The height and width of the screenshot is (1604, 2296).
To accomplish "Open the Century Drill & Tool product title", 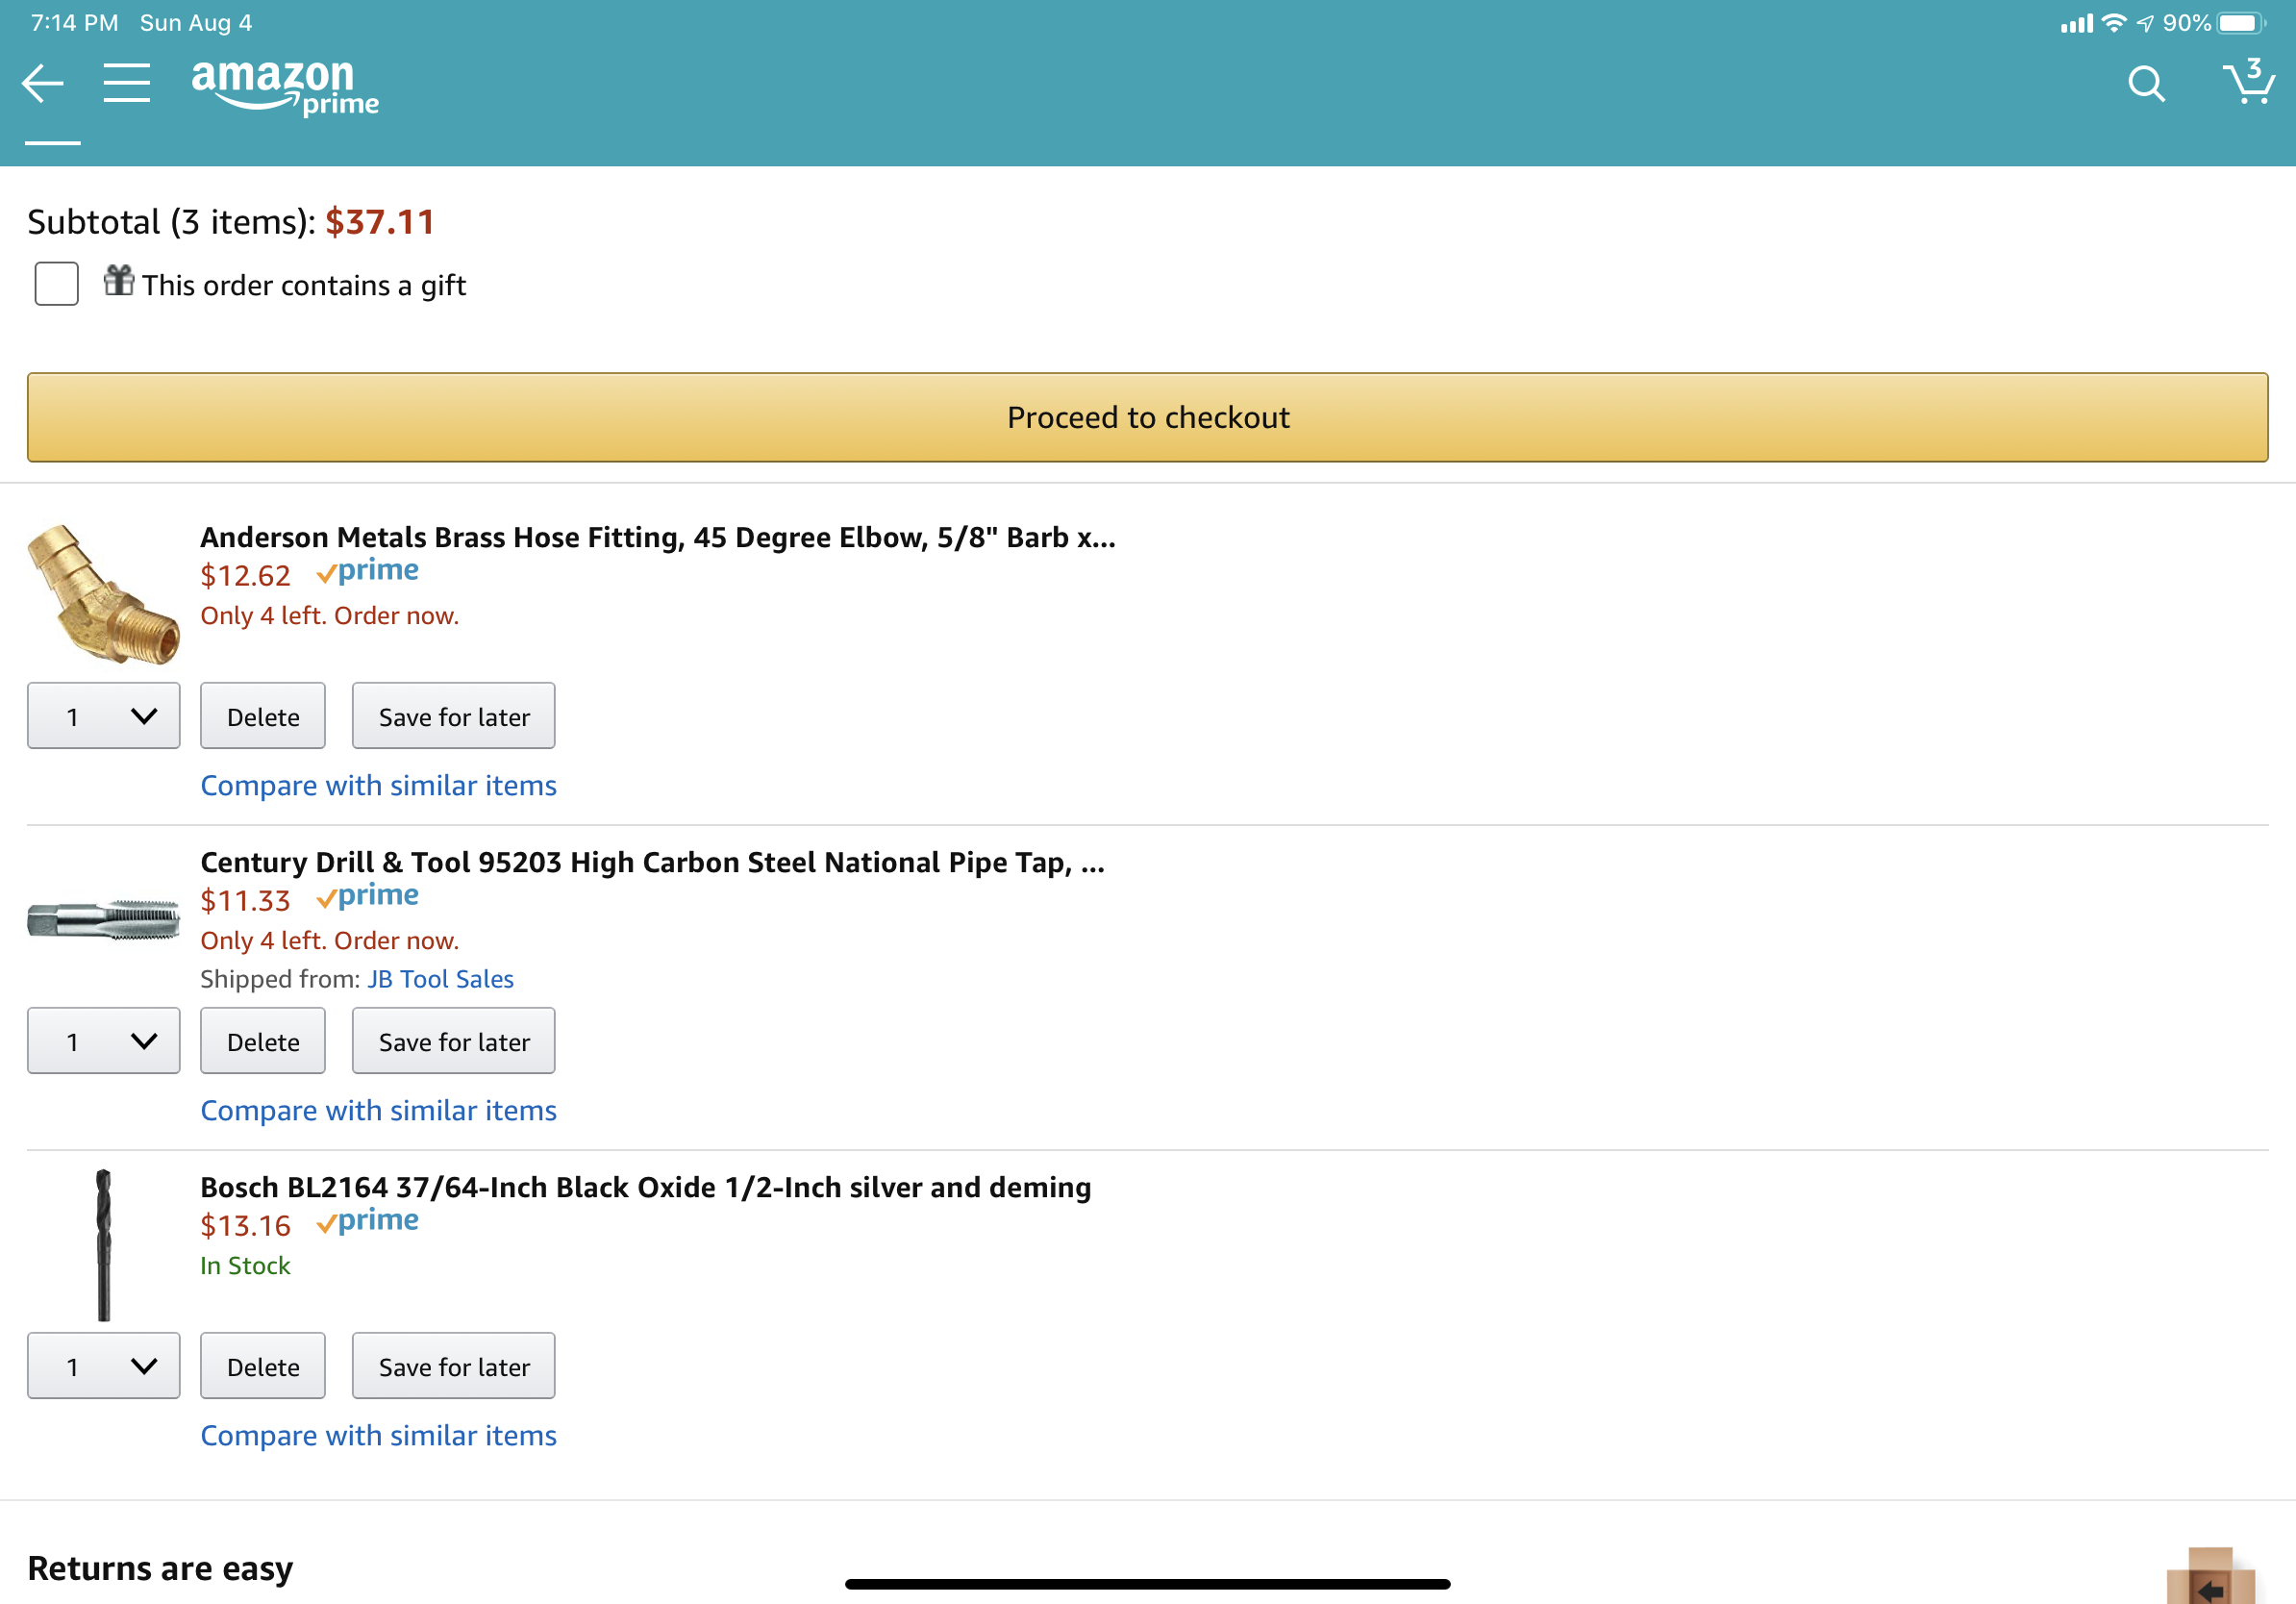I will point(652,862).
